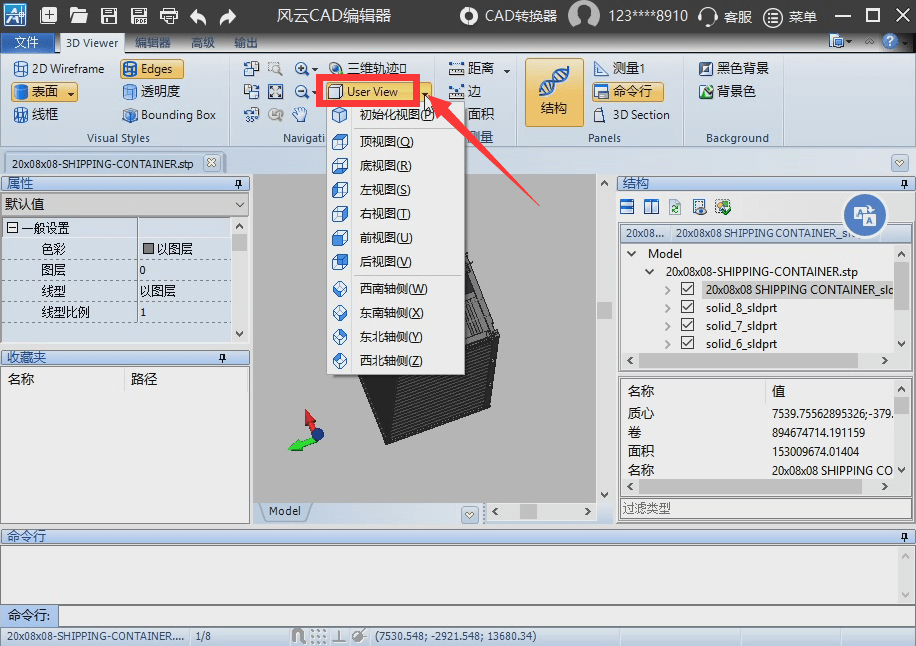Choose 底视图(R) bottom view

click(396, 166)
